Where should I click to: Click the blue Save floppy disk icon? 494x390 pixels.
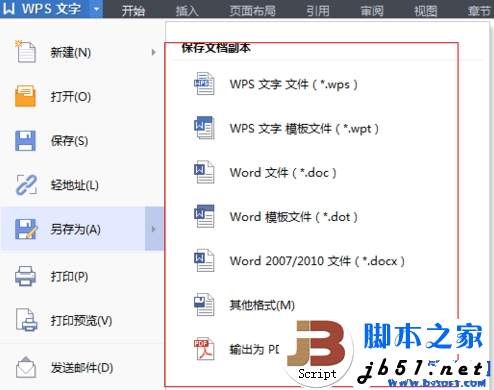[x=25, y=140]
